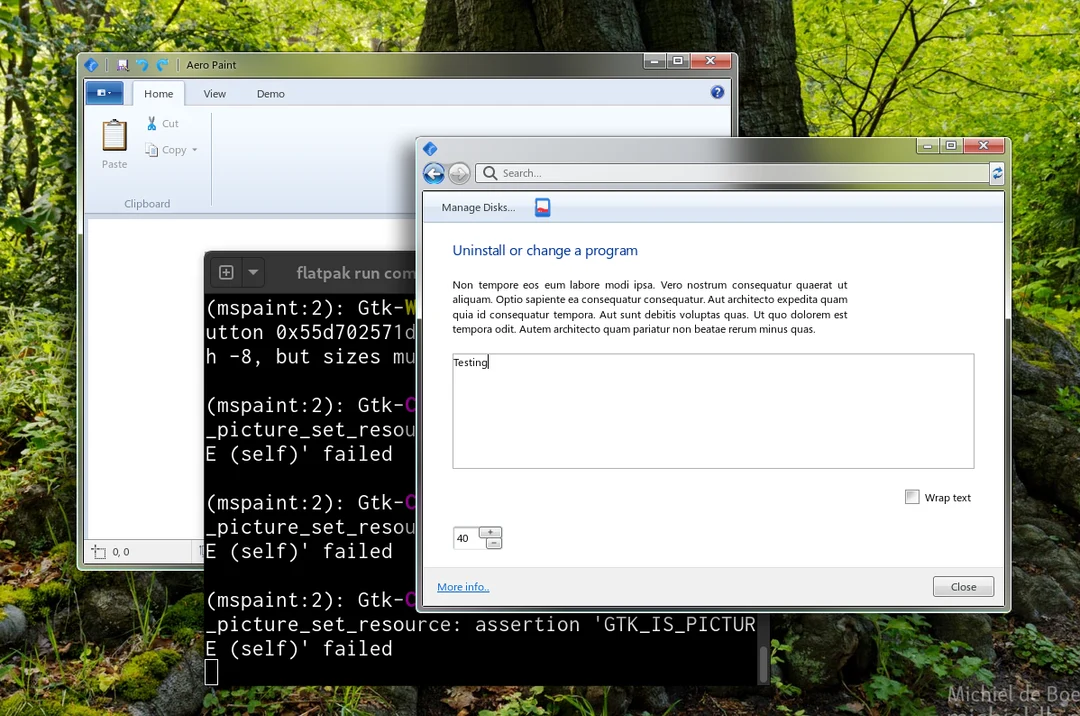The height and width of the screenshot is (716, 1080).
Task: Follow the More info link
Action: [x=462, y=587]
